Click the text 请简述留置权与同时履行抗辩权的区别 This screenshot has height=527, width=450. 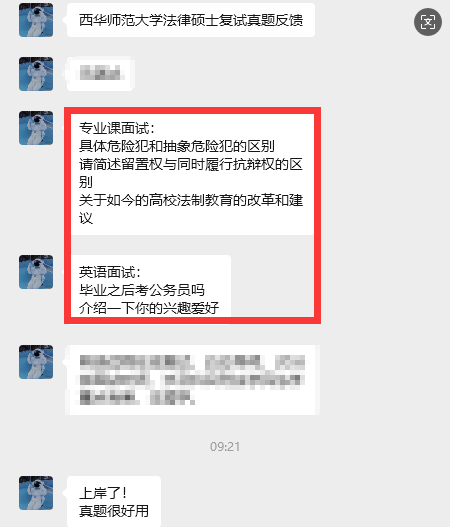pos(191,173)
